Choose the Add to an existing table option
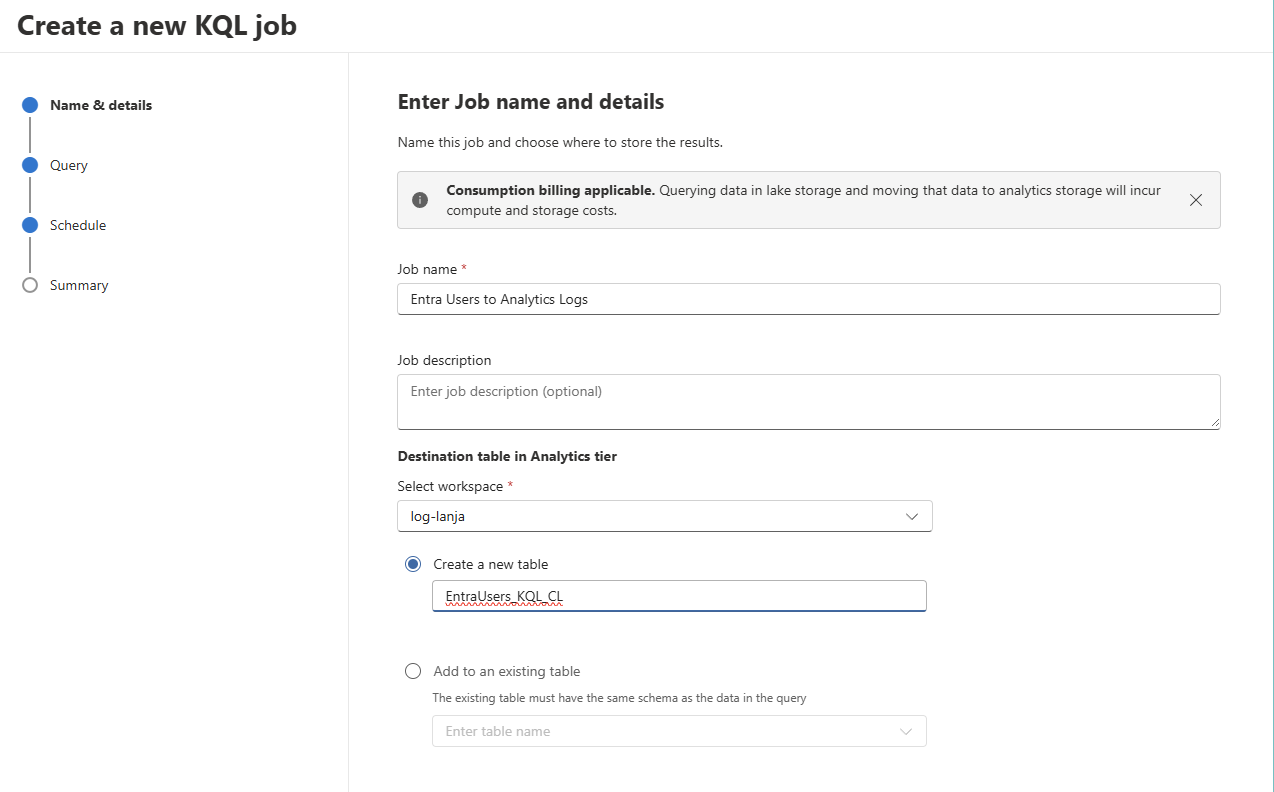This screenshot has height=792, width=1274. coord(413,671)
